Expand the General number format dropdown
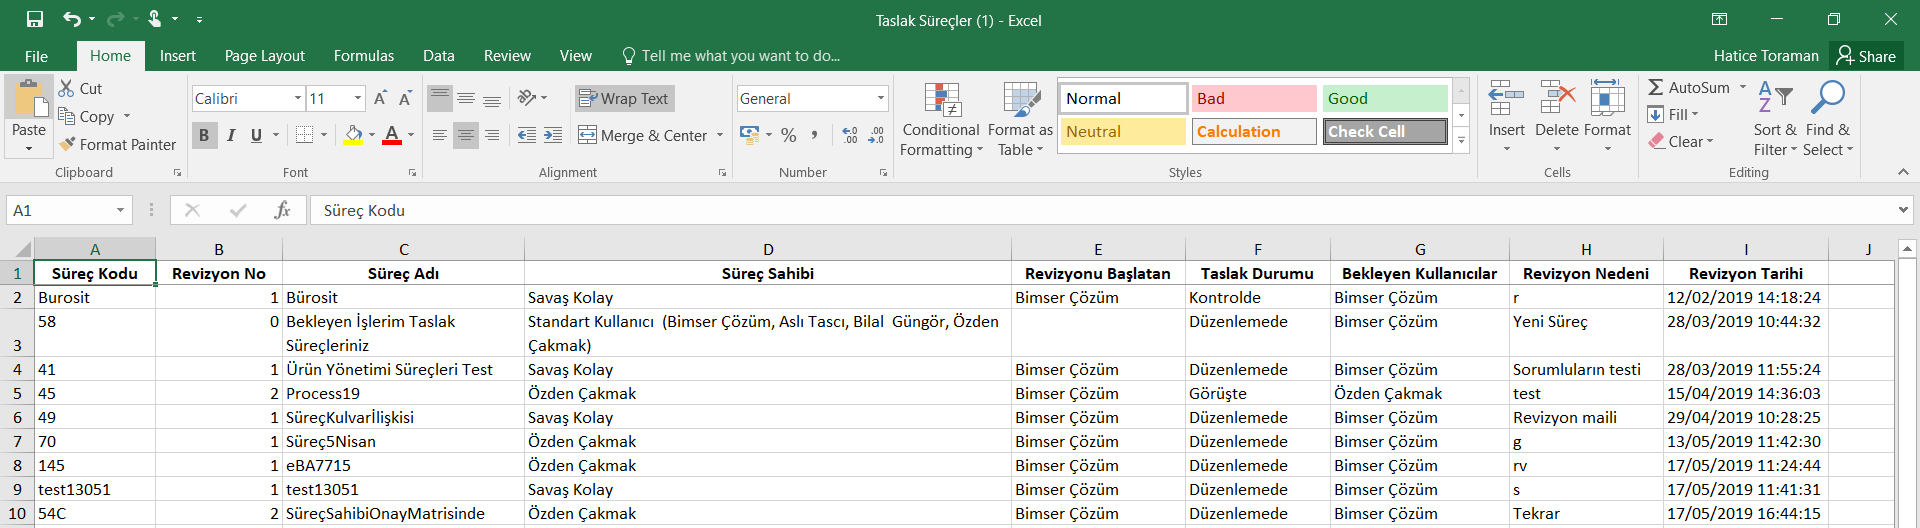The width and height of the screenshot is (1920, 528). 880,98
